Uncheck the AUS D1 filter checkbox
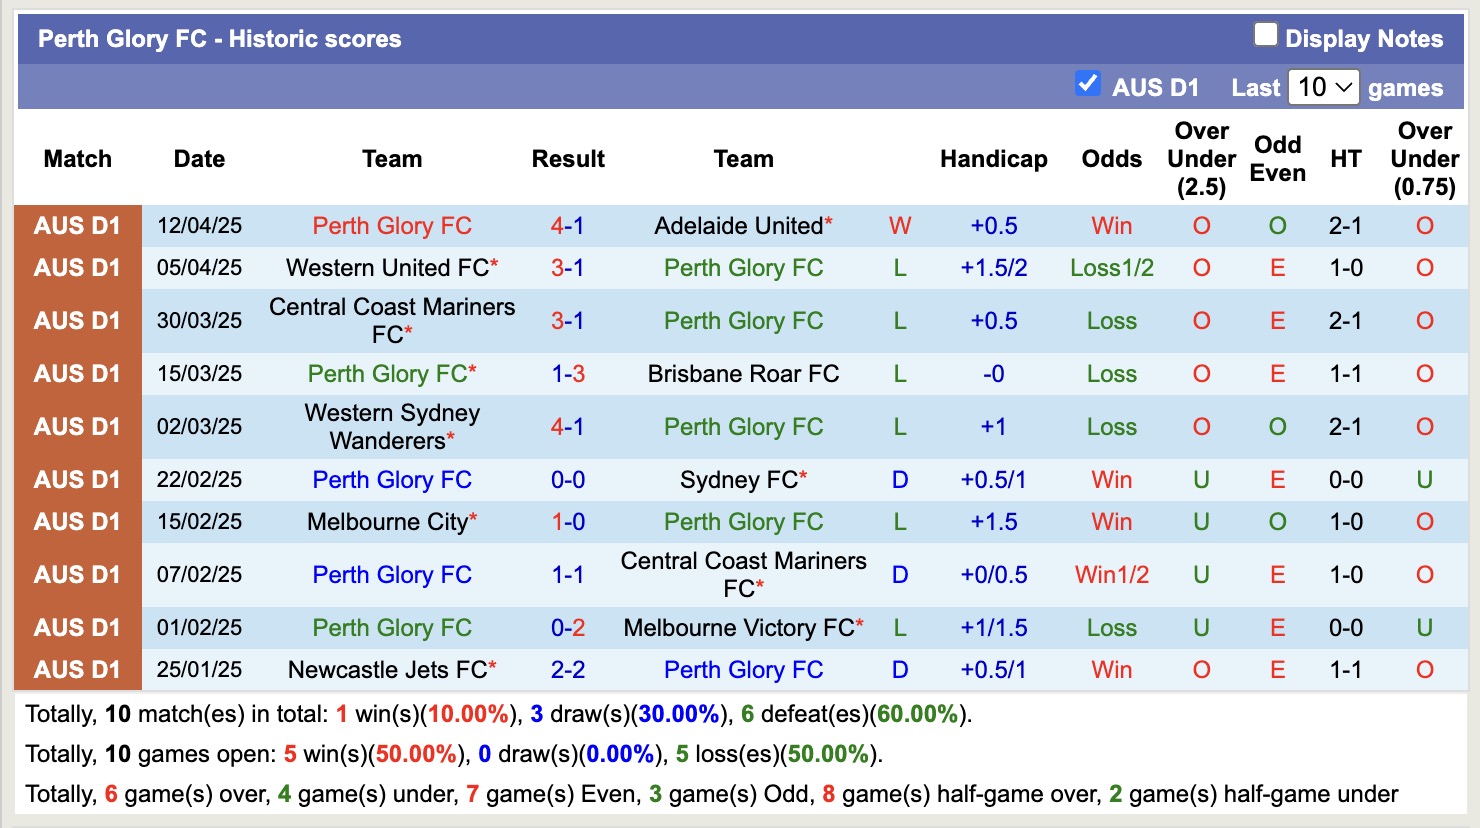Image resolution: width=1480 pixels, height=828 pixels. pyautogui.click(x=1087, y=85)
